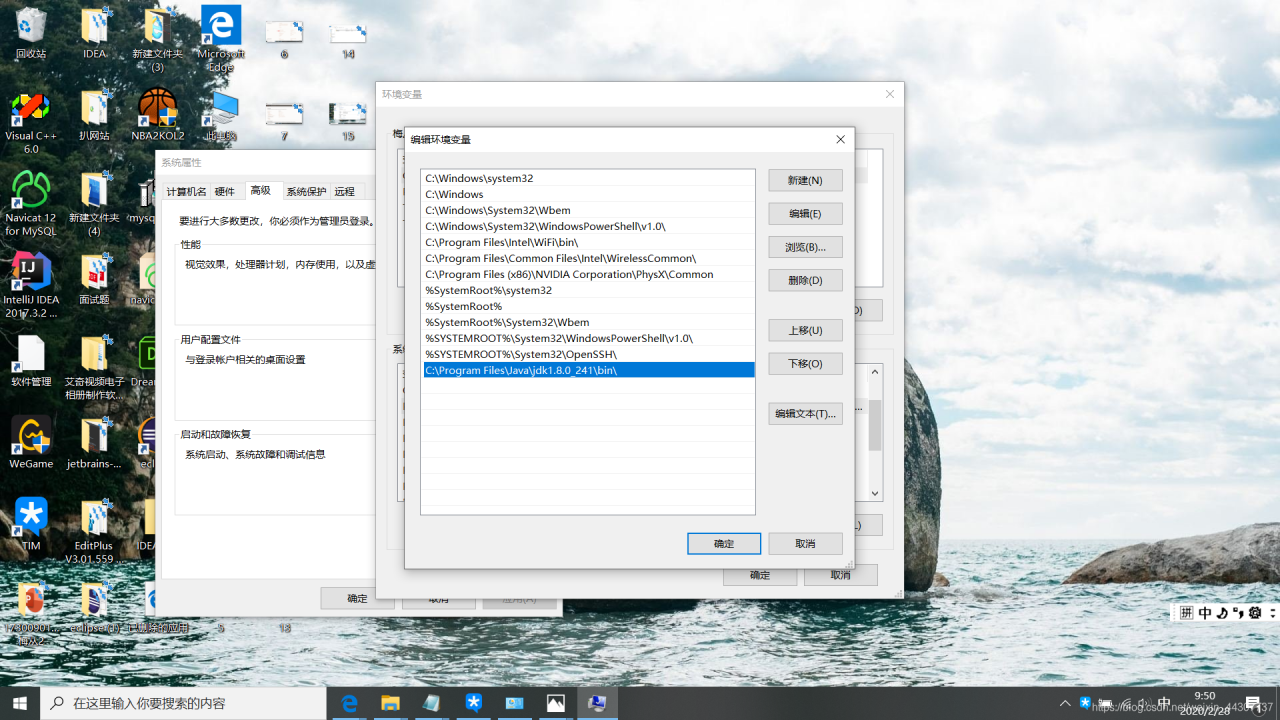
Task: Select the C:\Windows path entry
Action: (588, 194)
